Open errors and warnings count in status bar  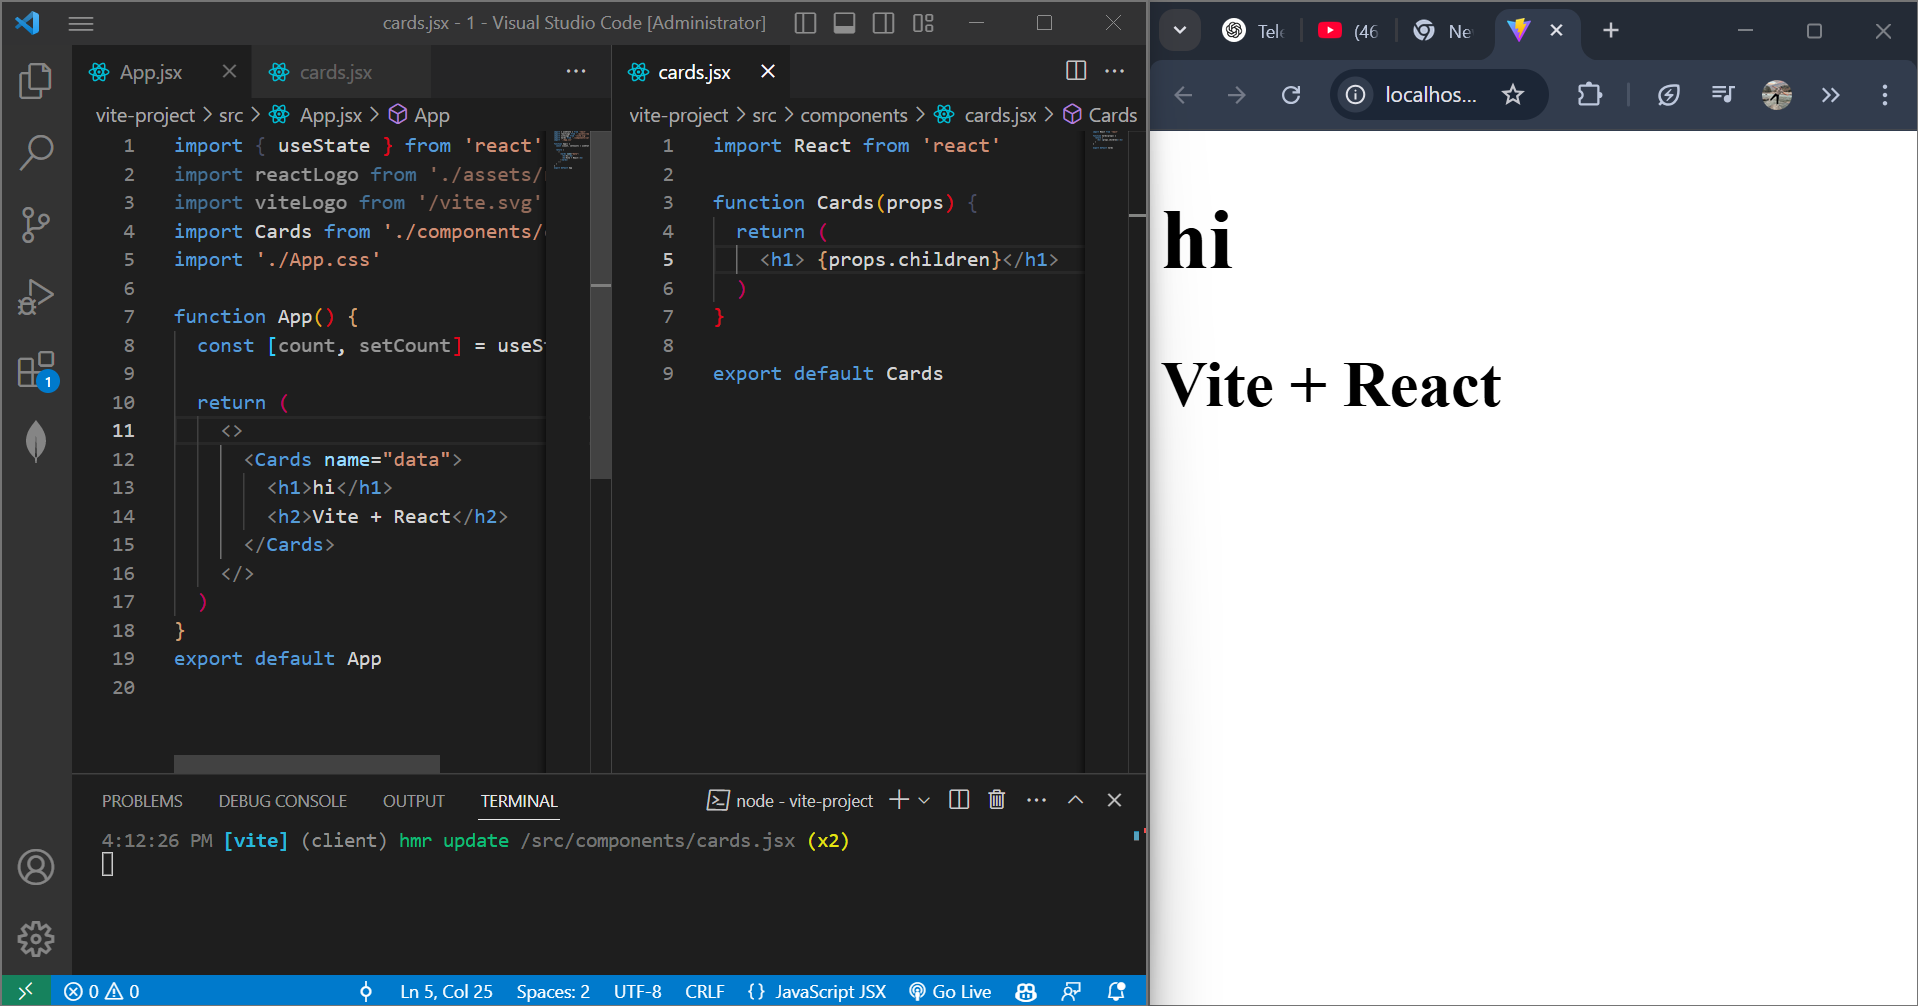click(102, 991)
